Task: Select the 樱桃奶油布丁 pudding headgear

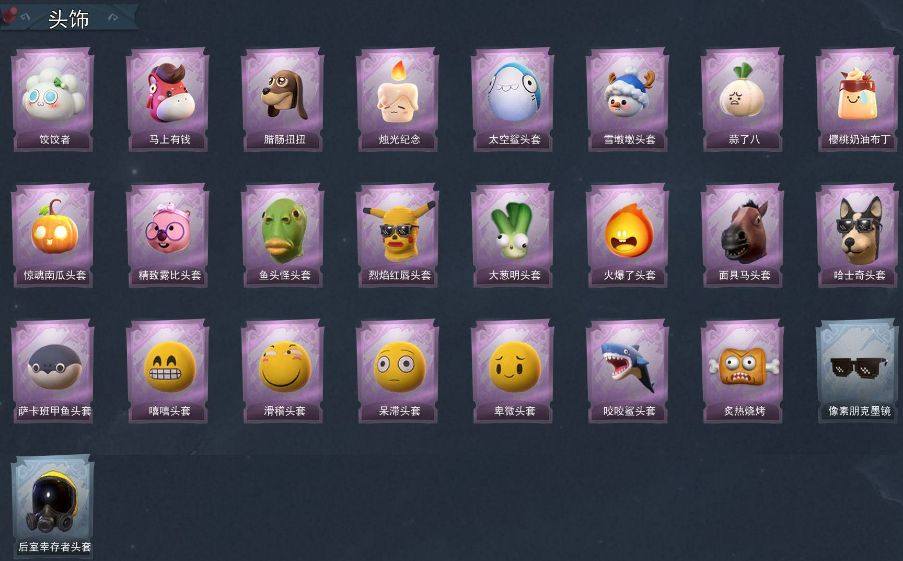Action: click(858, 99)
